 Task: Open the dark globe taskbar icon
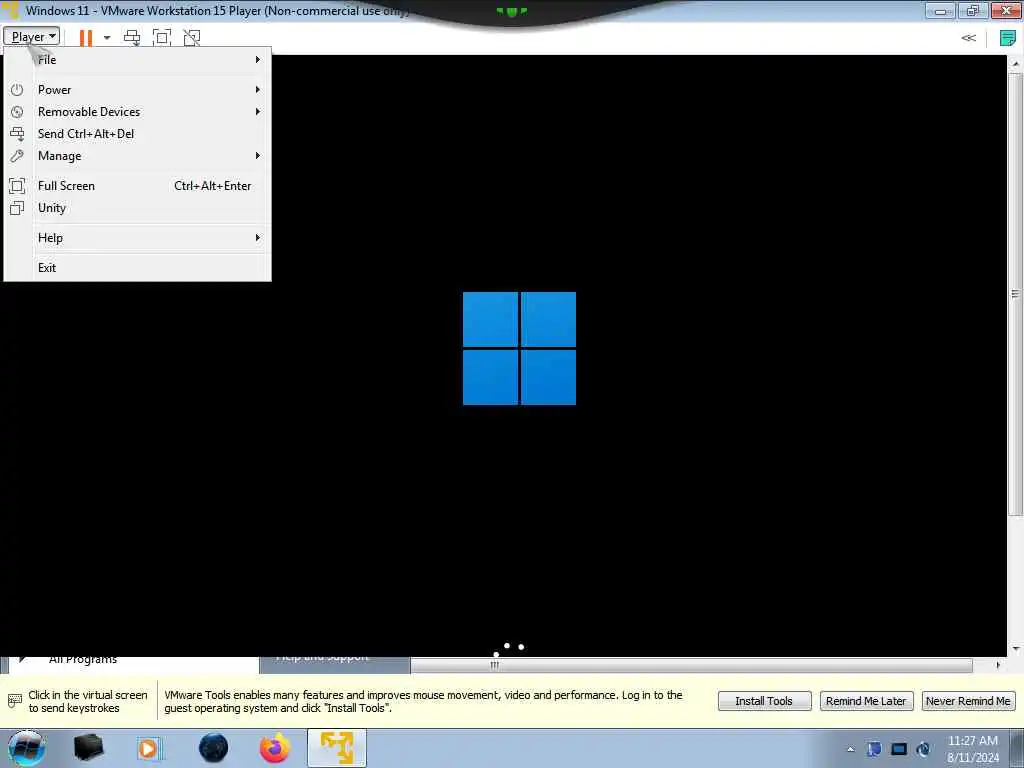[x=214, y=748]
